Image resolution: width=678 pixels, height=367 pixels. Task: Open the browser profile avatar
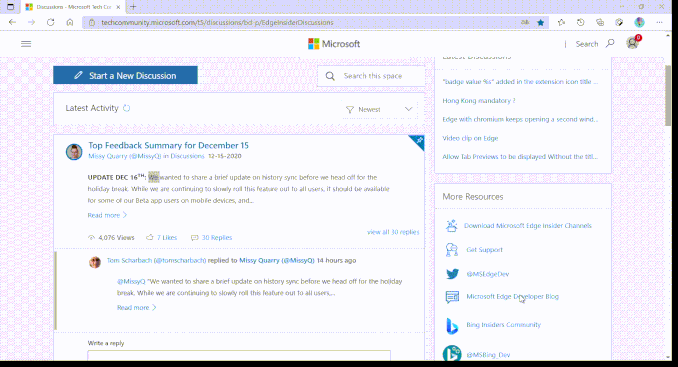click(640, 22)
